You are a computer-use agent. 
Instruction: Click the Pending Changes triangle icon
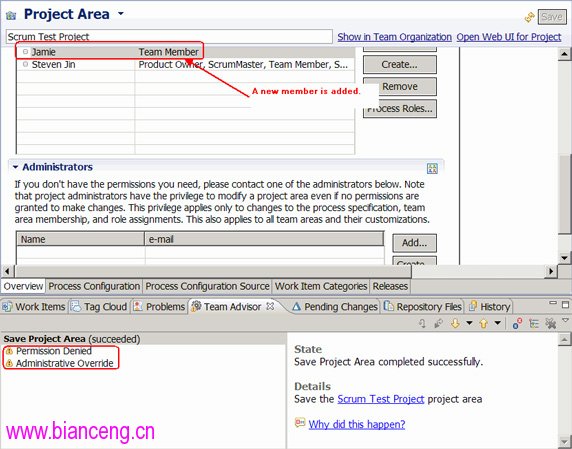tap(296, 307)
